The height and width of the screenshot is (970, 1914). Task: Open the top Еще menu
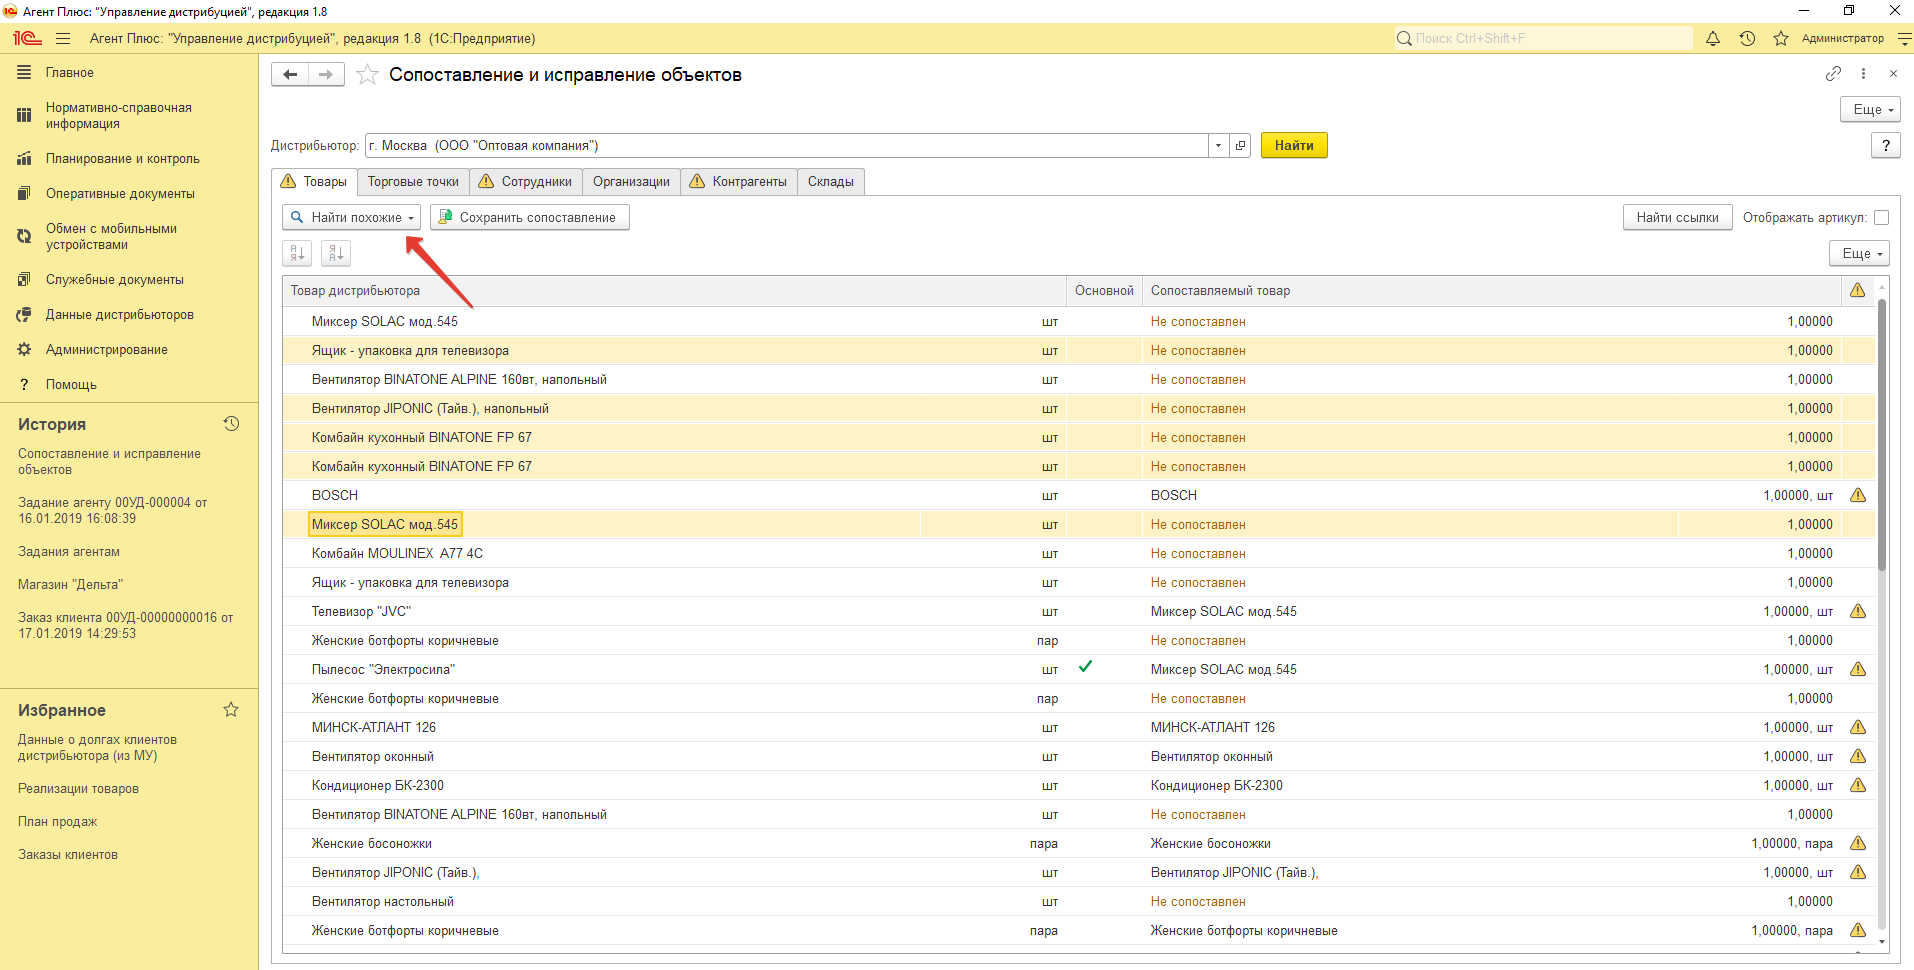tap(1870, 109)
